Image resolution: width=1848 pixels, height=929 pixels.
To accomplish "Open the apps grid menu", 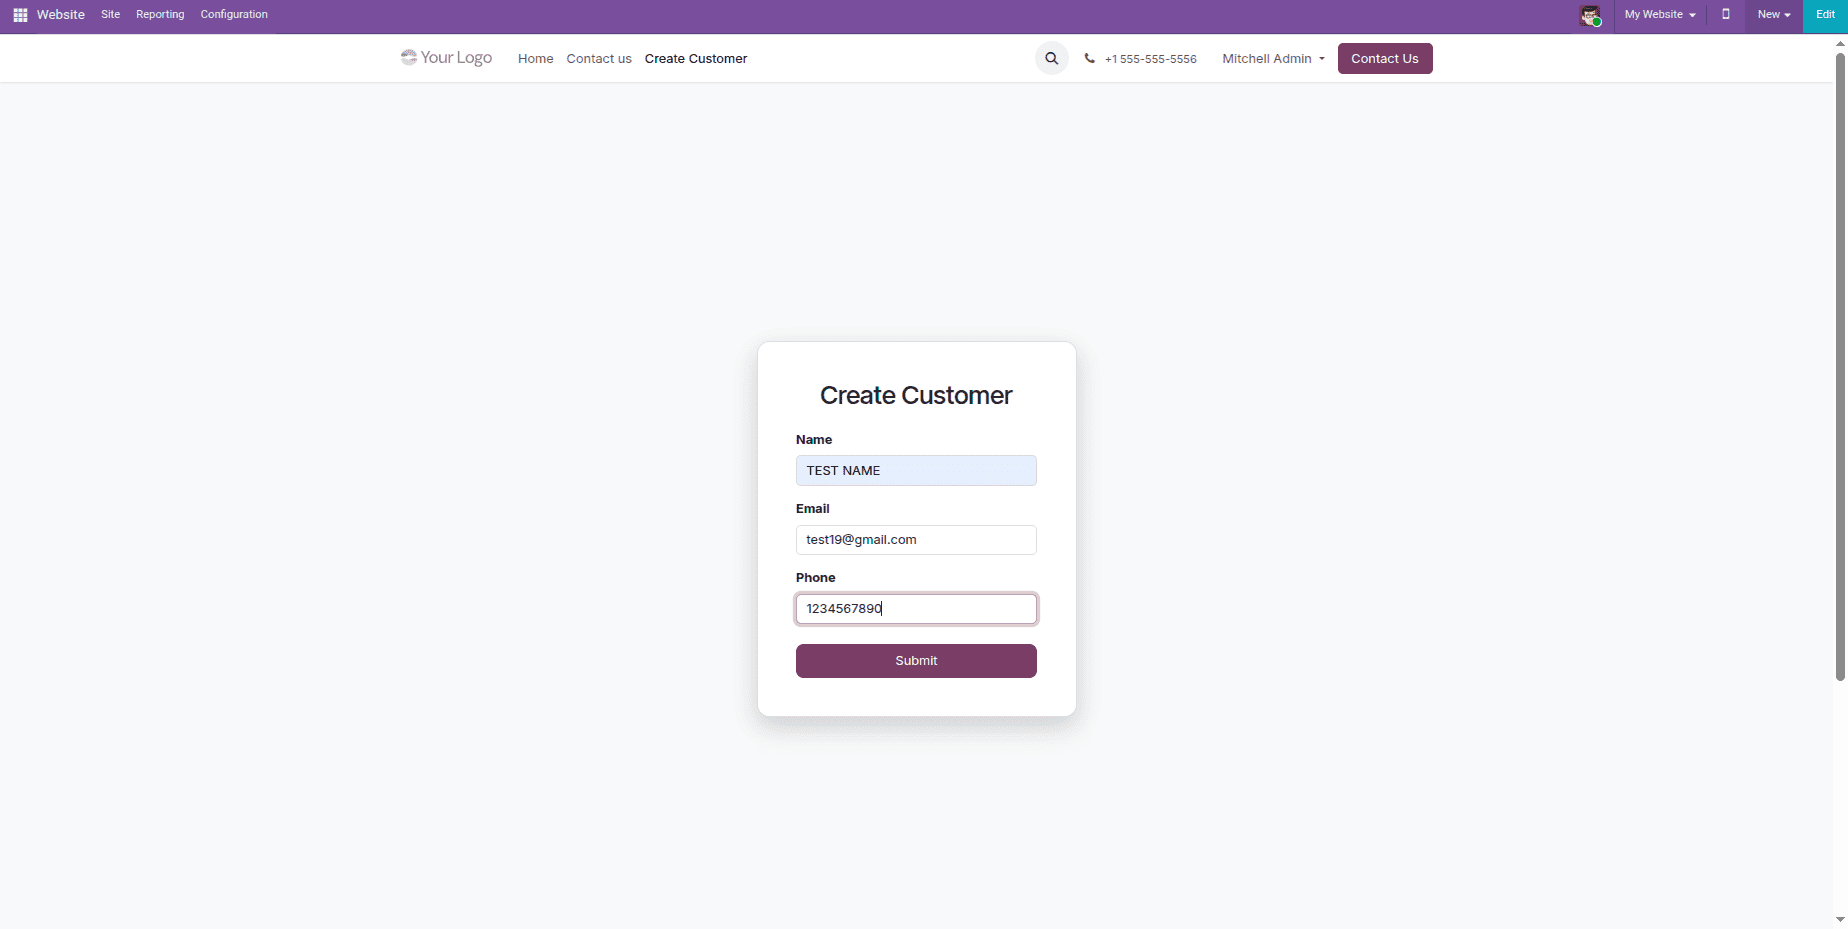I will (19, 15).
